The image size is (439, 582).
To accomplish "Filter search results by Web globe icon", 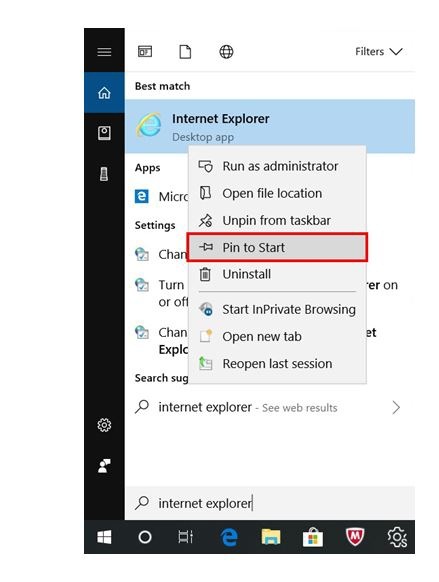I will 226,52.
